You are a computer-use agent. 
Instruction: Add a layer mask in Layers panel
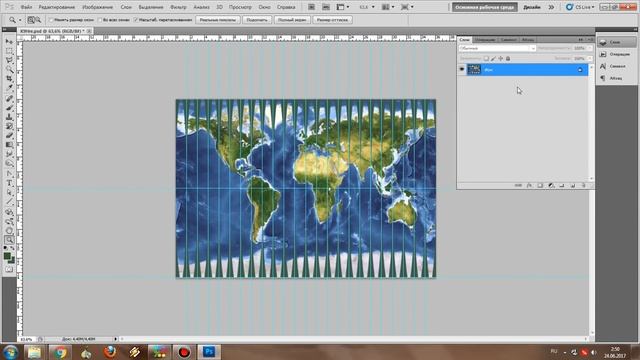540,185
